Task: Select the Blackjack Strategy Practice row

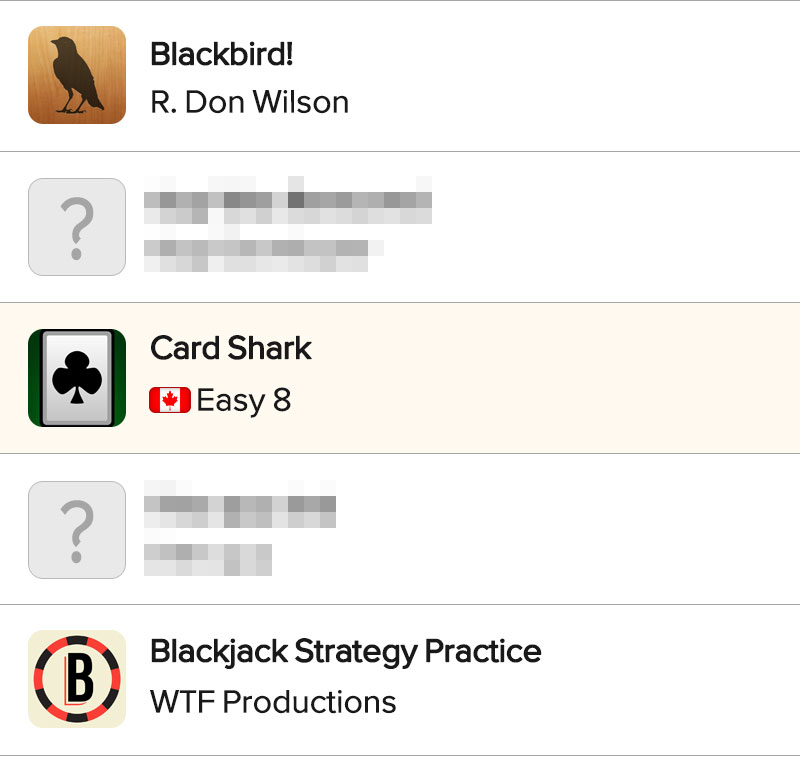Action: pos(400,680)
